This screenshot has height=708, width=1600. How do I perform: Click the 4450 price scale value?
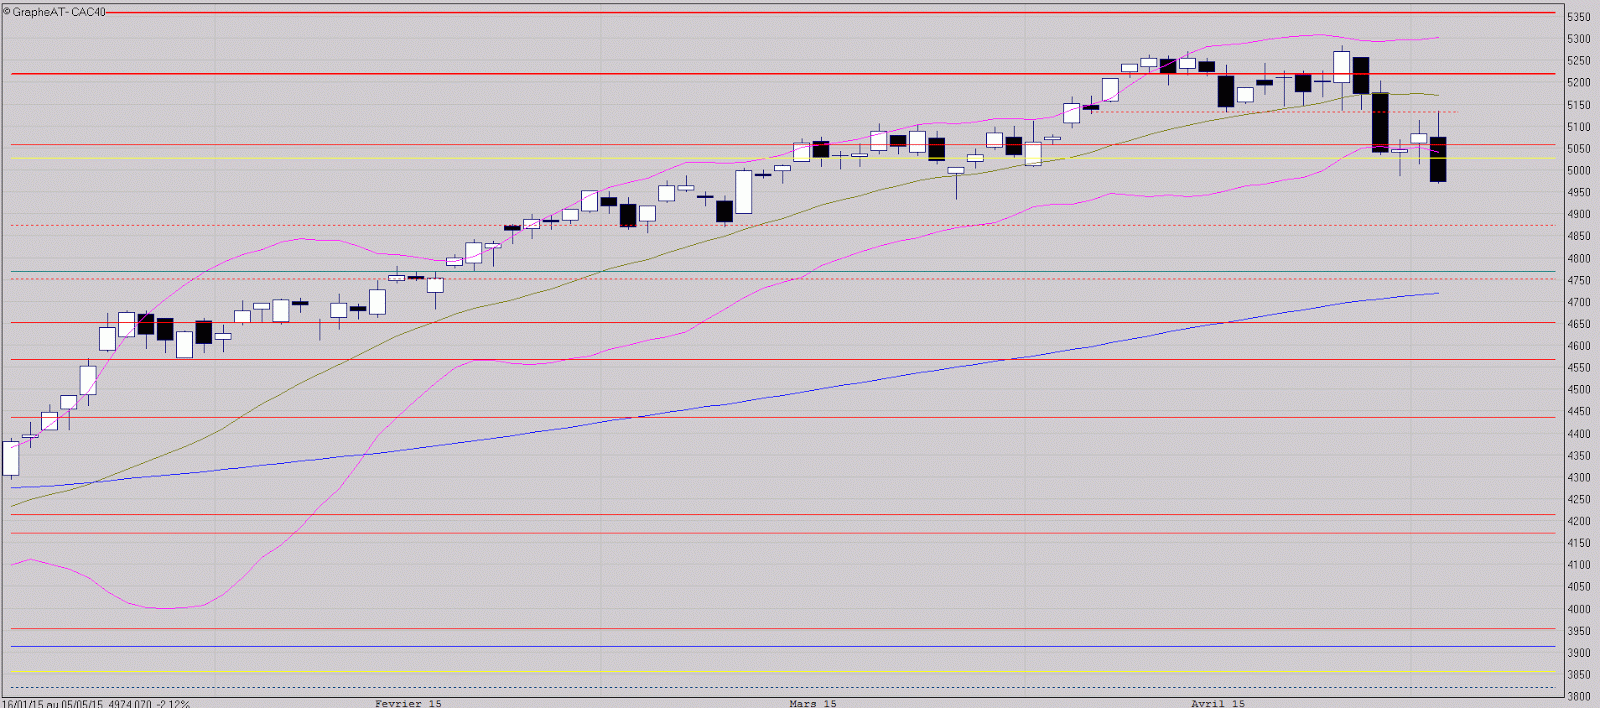pyautogui.click(x=1579, y=411)
